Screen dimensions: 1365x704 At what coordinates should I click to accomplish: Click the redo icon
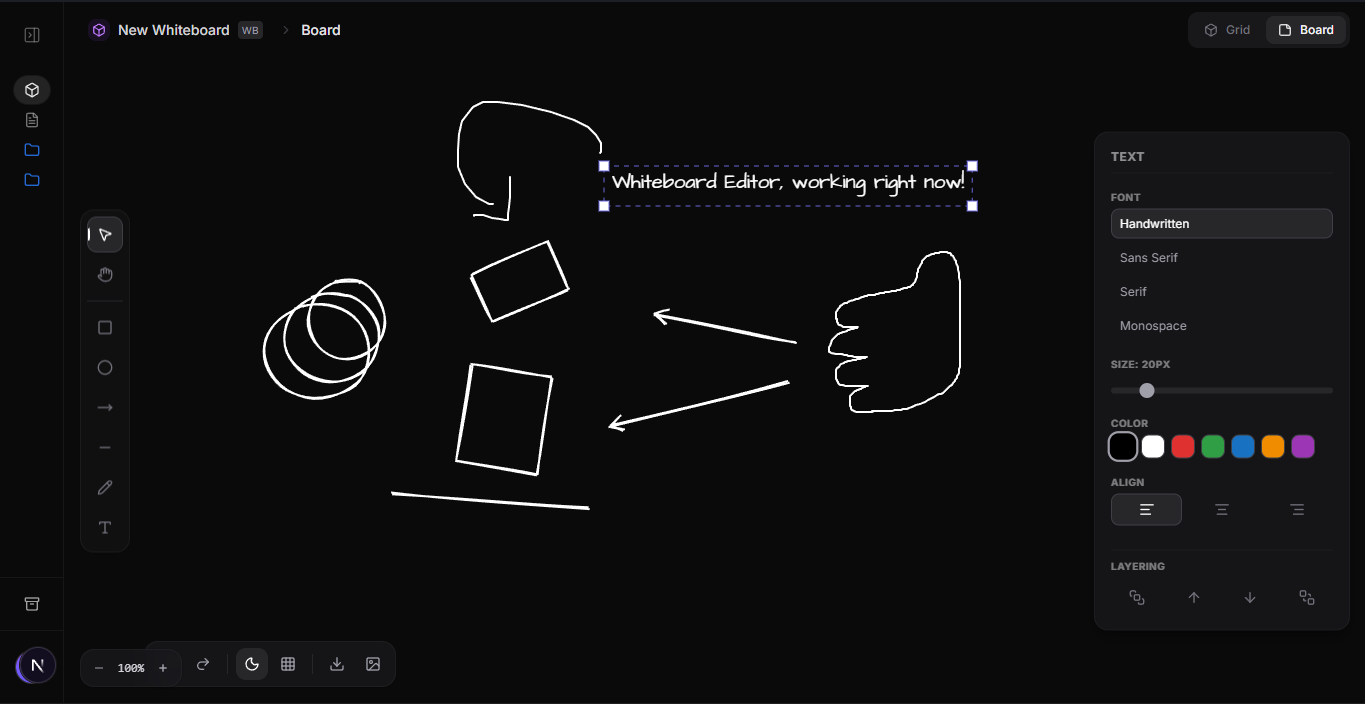click(x=203, y=663)
